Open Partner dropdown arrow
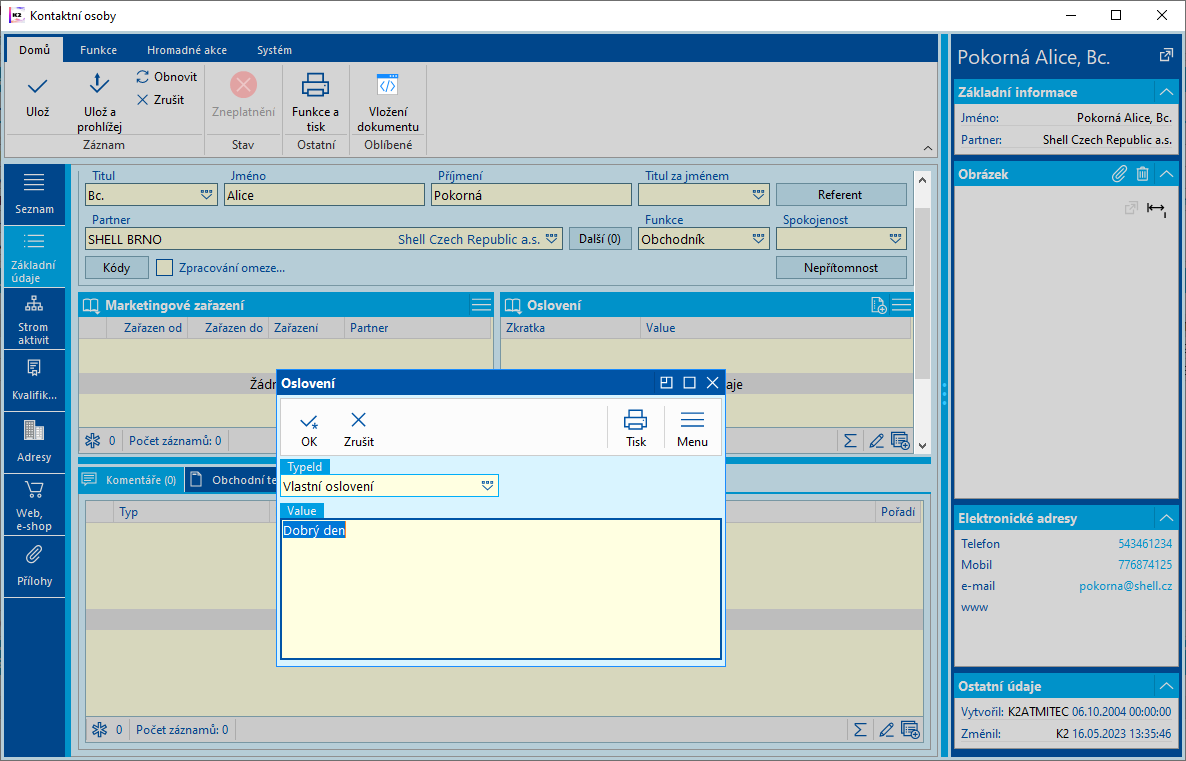 coord(552,239)
